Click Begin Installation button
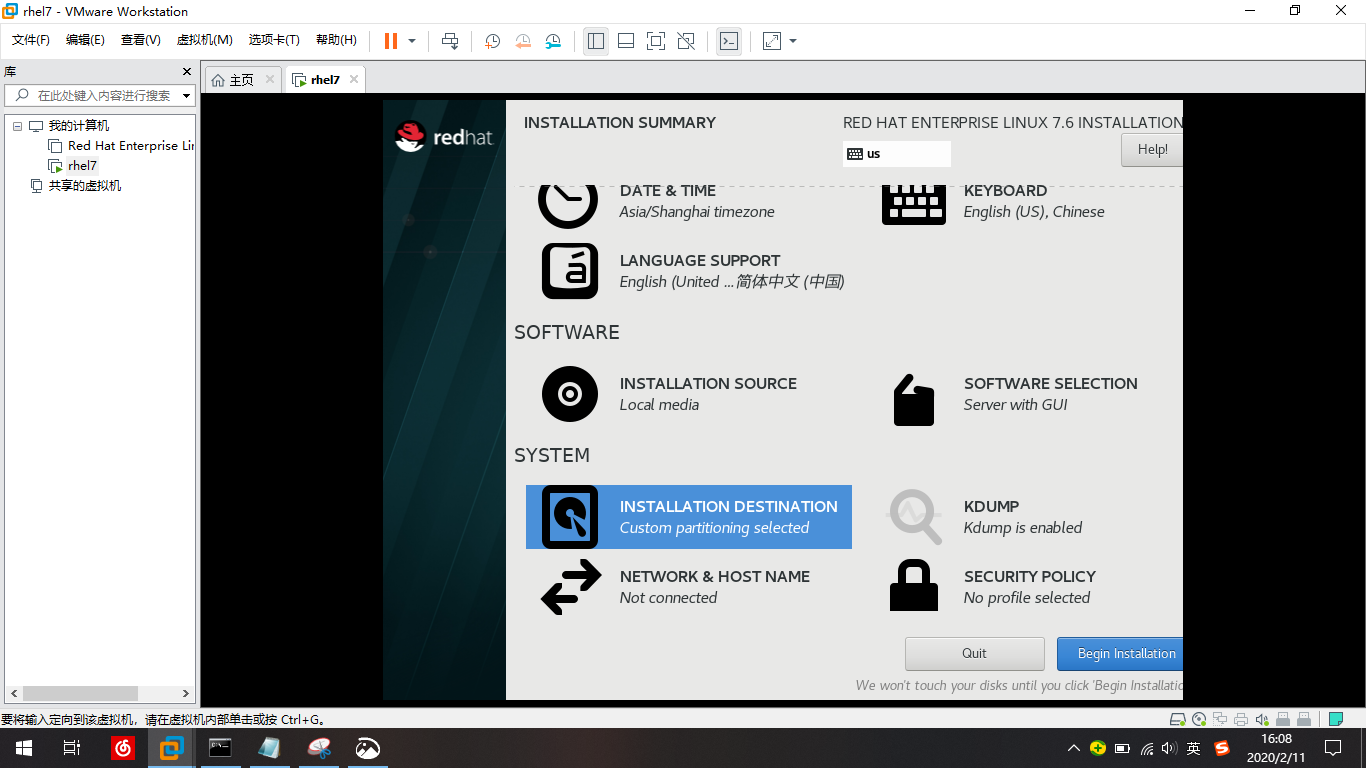 coord(1120,654)
